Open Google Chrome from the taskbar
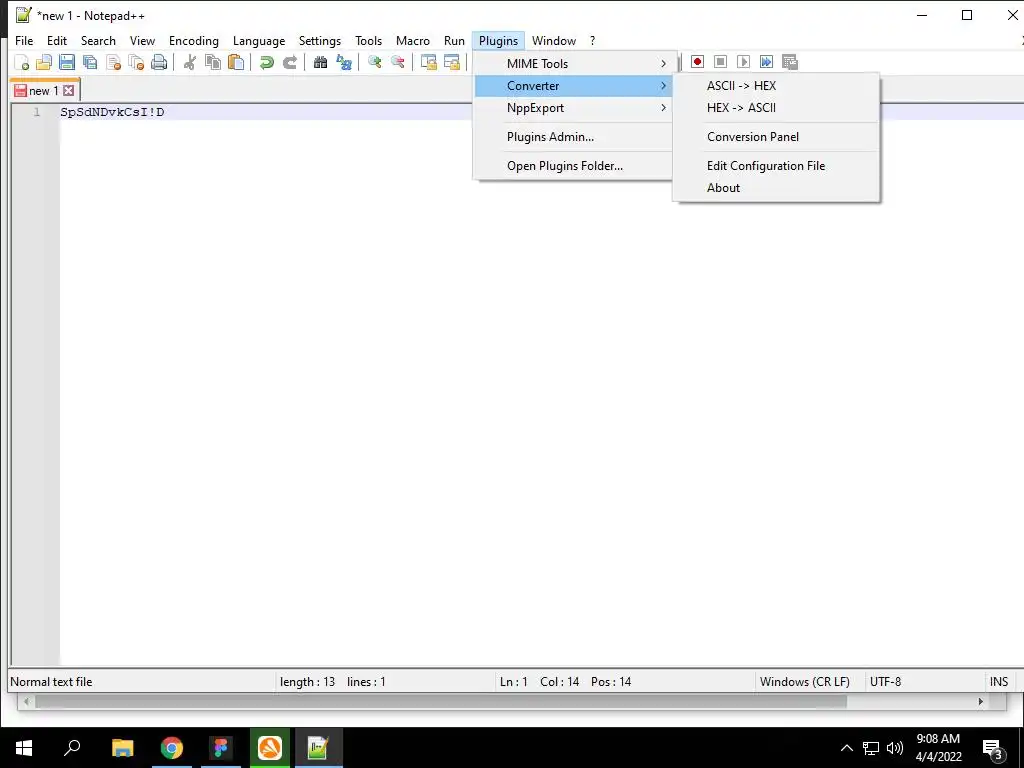Viewport: 1024px width, 768px height. click(x=172, y=748)
